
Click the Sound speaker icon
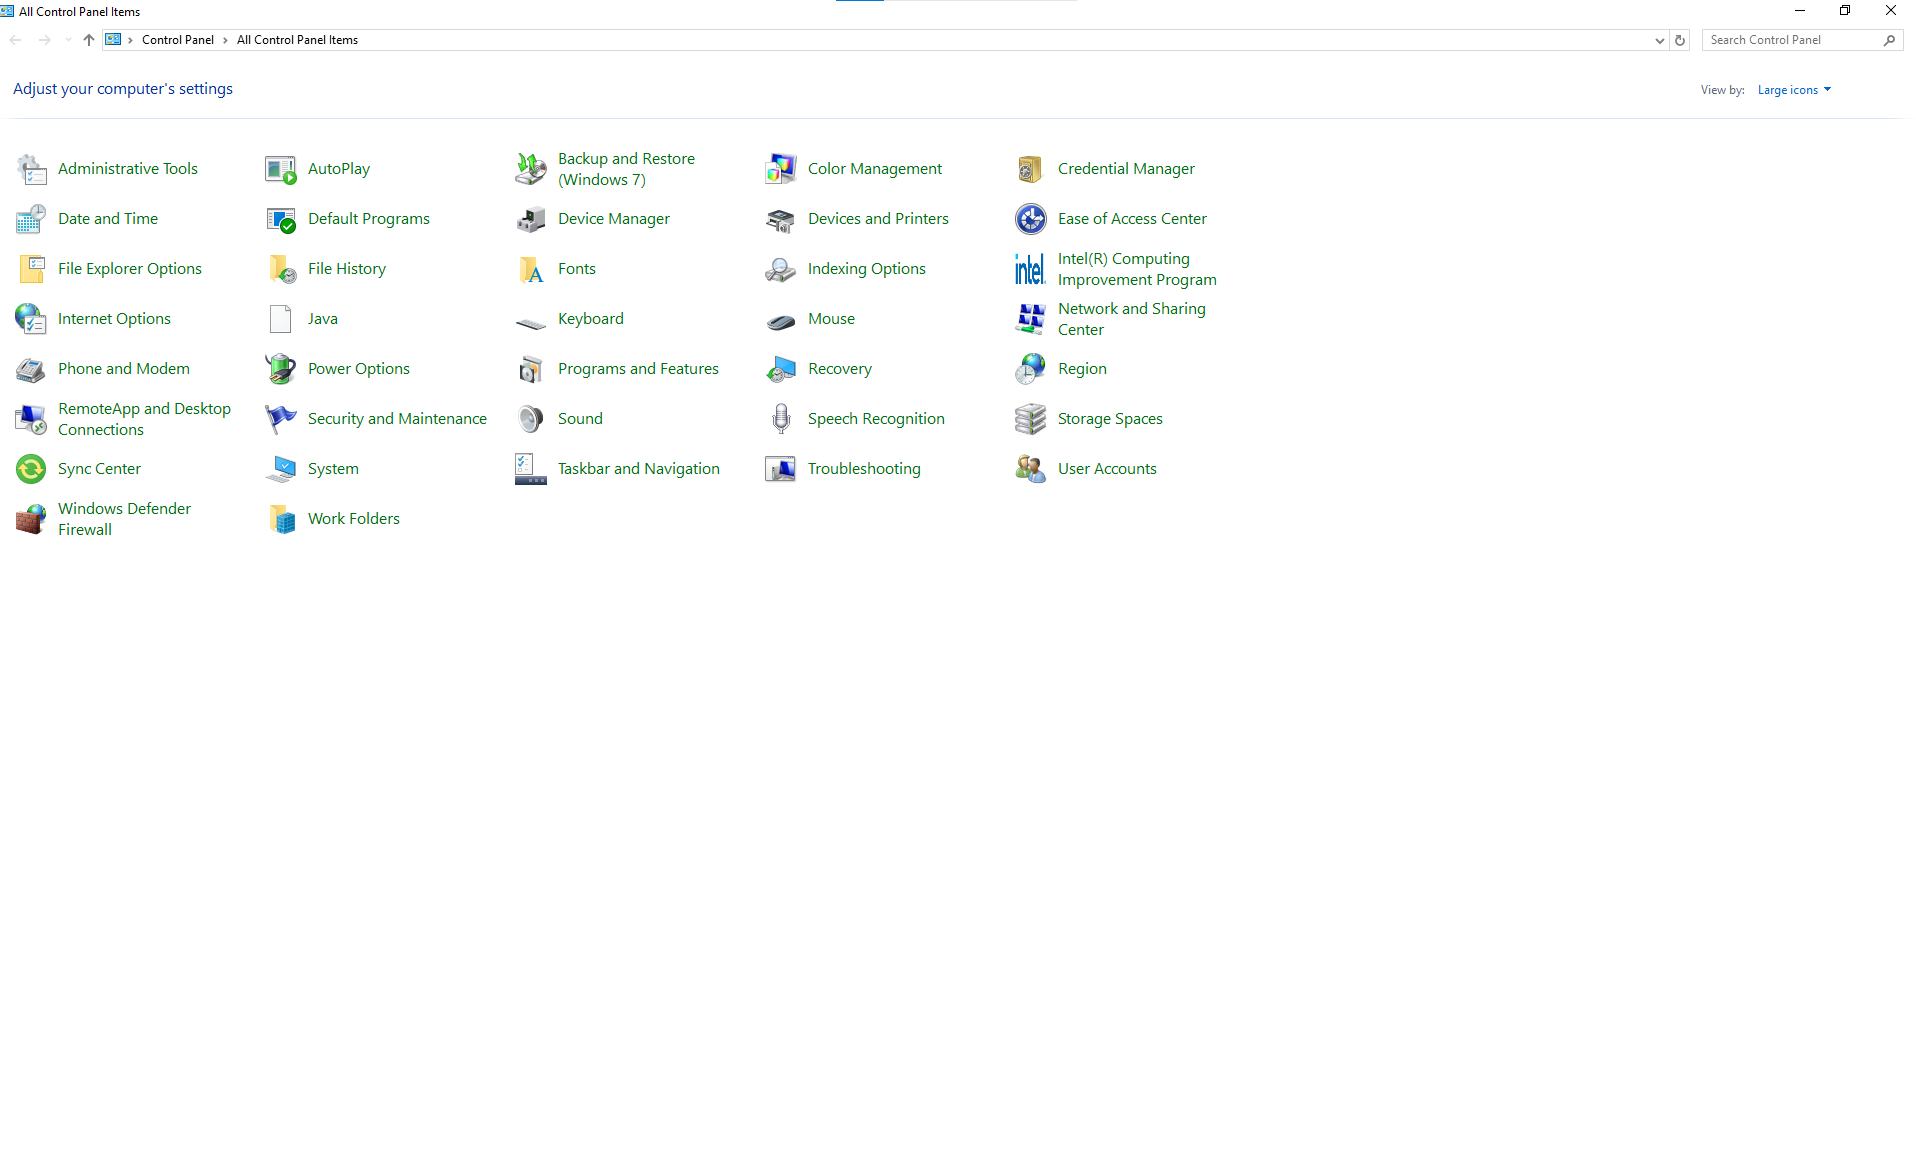[531, 419]
